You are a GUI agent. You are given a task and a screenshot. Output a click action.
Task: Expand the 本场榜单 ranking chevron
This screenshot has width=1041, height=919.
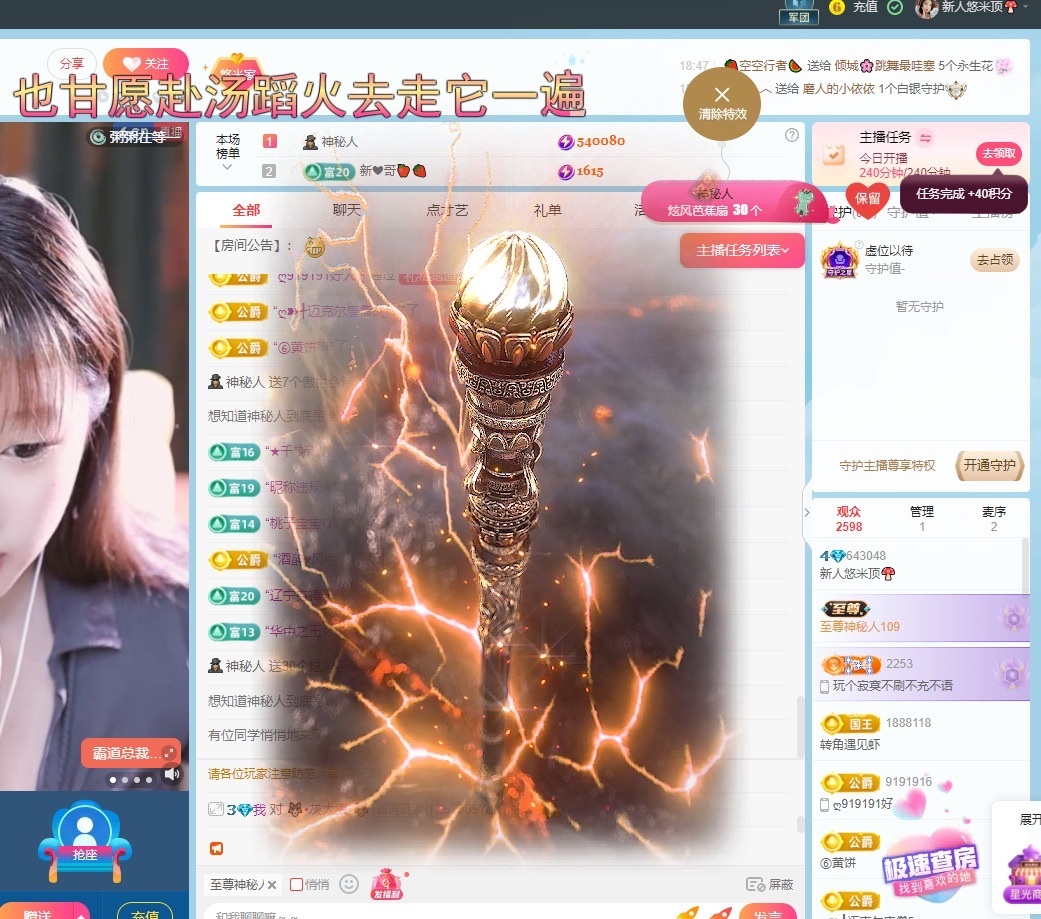(227, 167)
